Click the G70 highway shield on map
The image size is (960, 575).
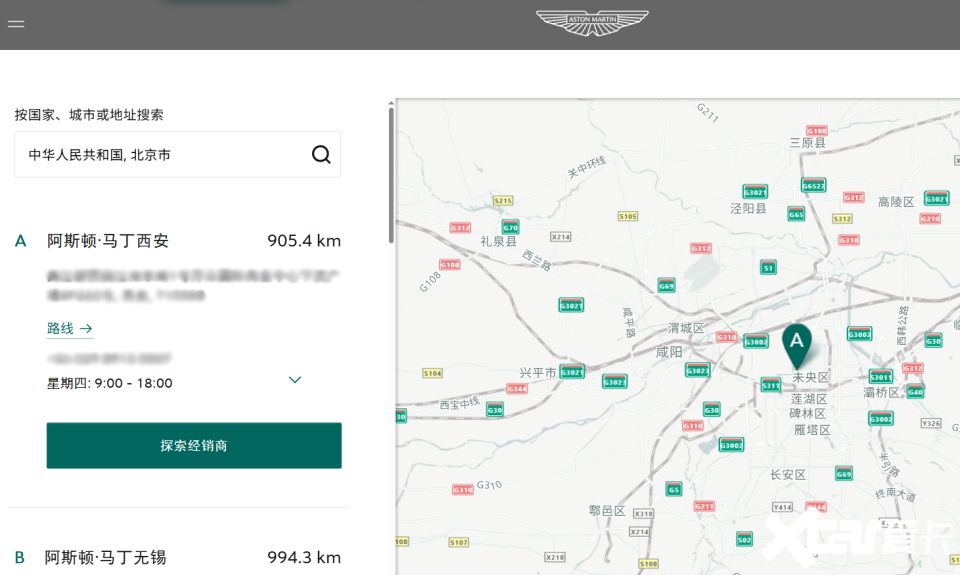pos(511,227)
